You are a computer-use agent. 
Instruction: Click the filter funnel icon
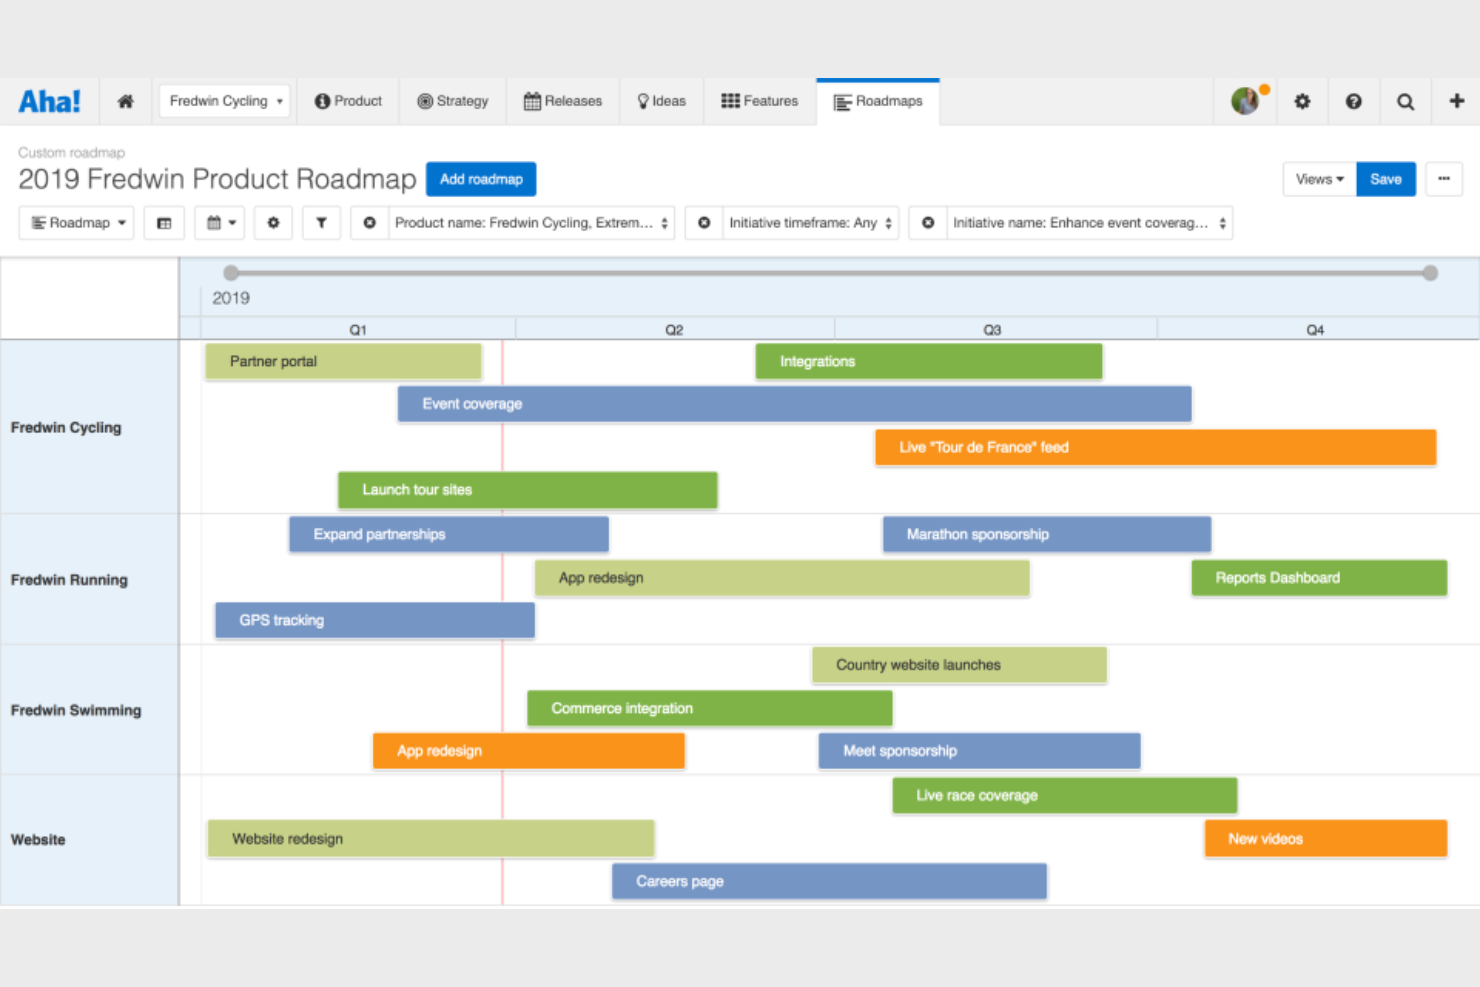click(x=321, y=223)
